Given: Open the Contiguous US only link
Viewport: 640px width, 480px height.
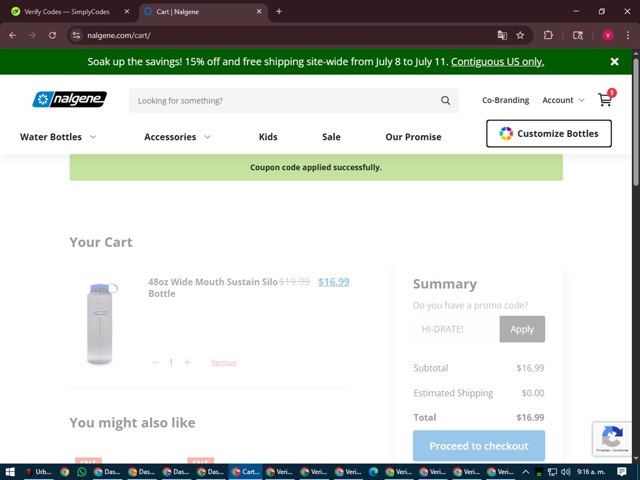Looking at the screenshot, I should (497, 62).
